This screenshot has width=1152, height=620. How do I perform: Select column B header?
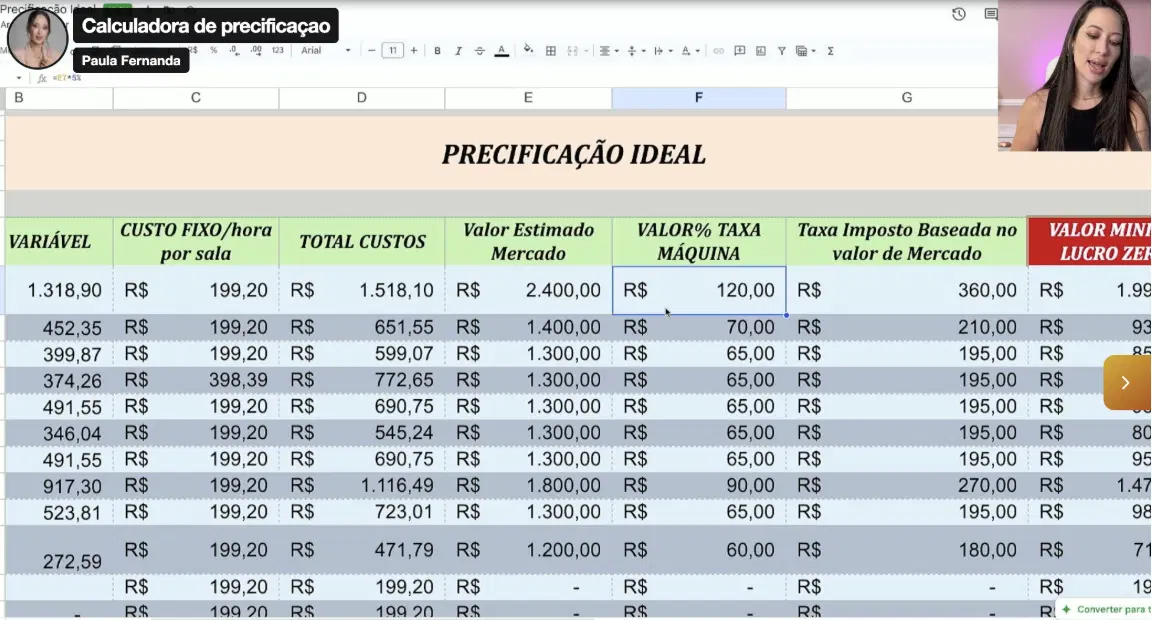(59, 98)
